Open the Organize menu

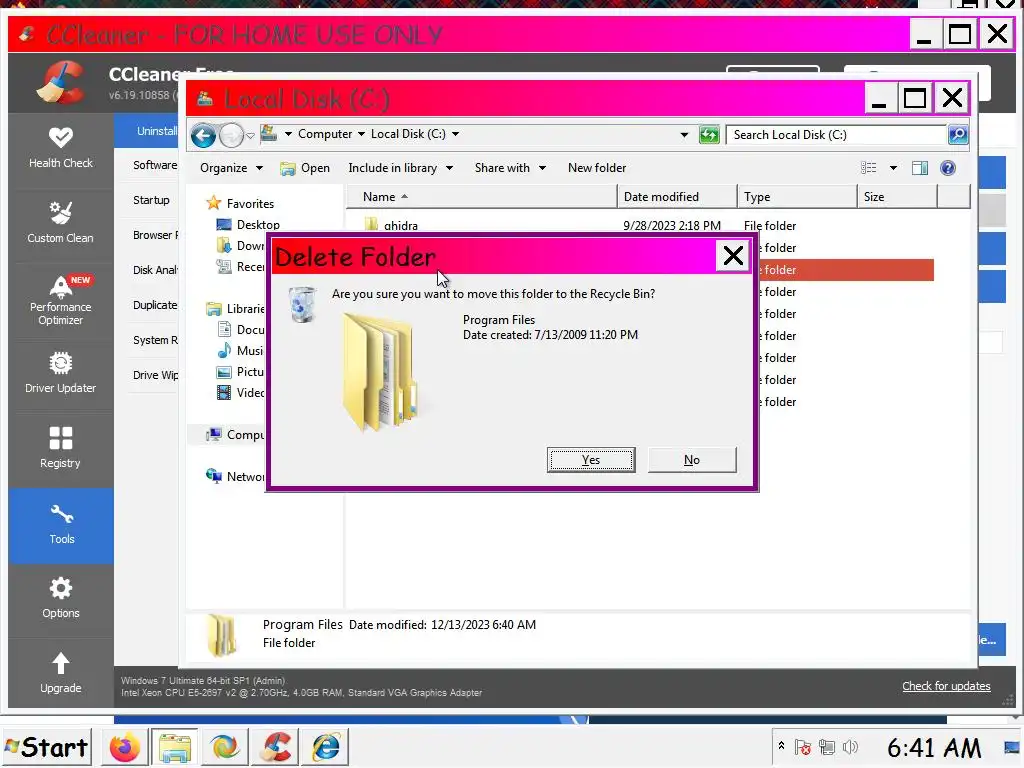coord(231,168)
